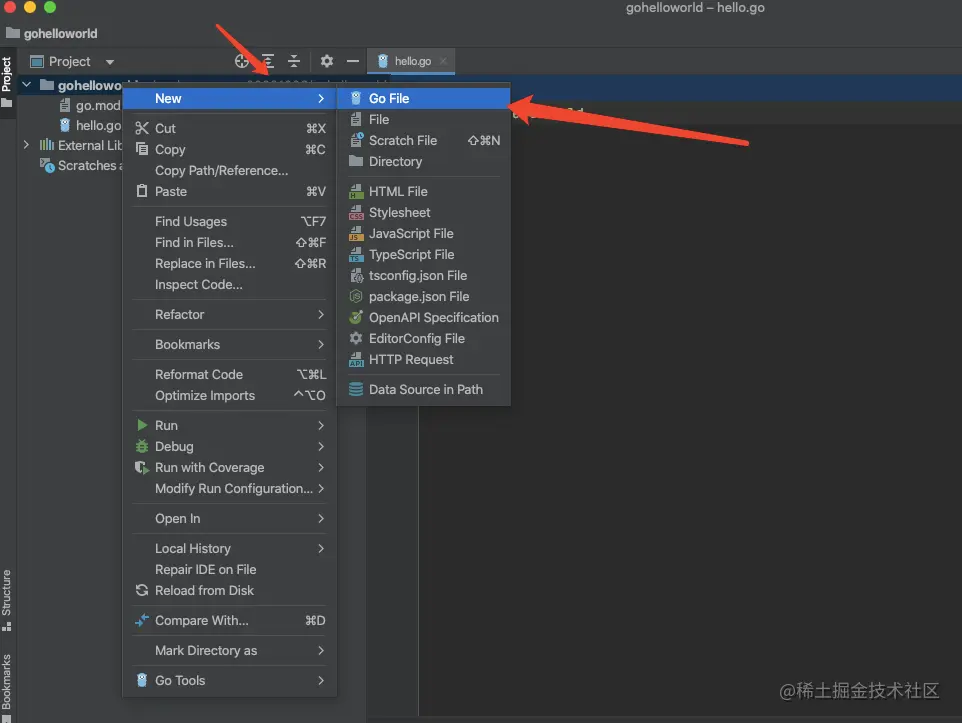Select go.mod in project tree
962x723 pixels.
(x=90, y=106)
